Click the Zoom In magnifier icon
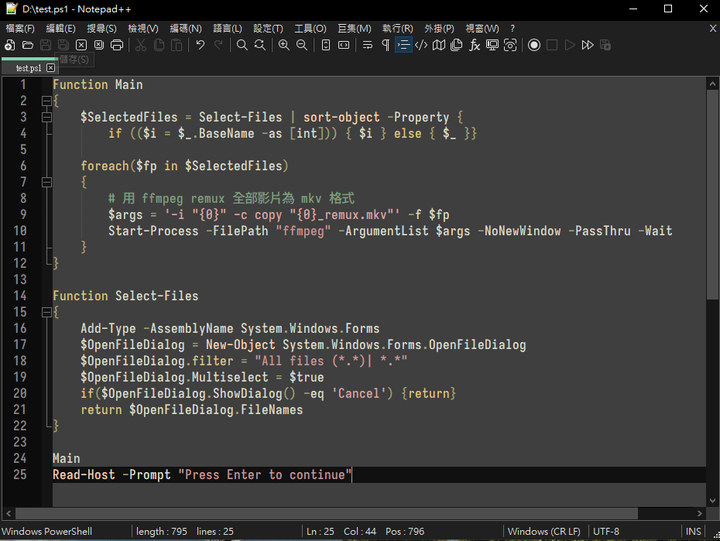 284,45
